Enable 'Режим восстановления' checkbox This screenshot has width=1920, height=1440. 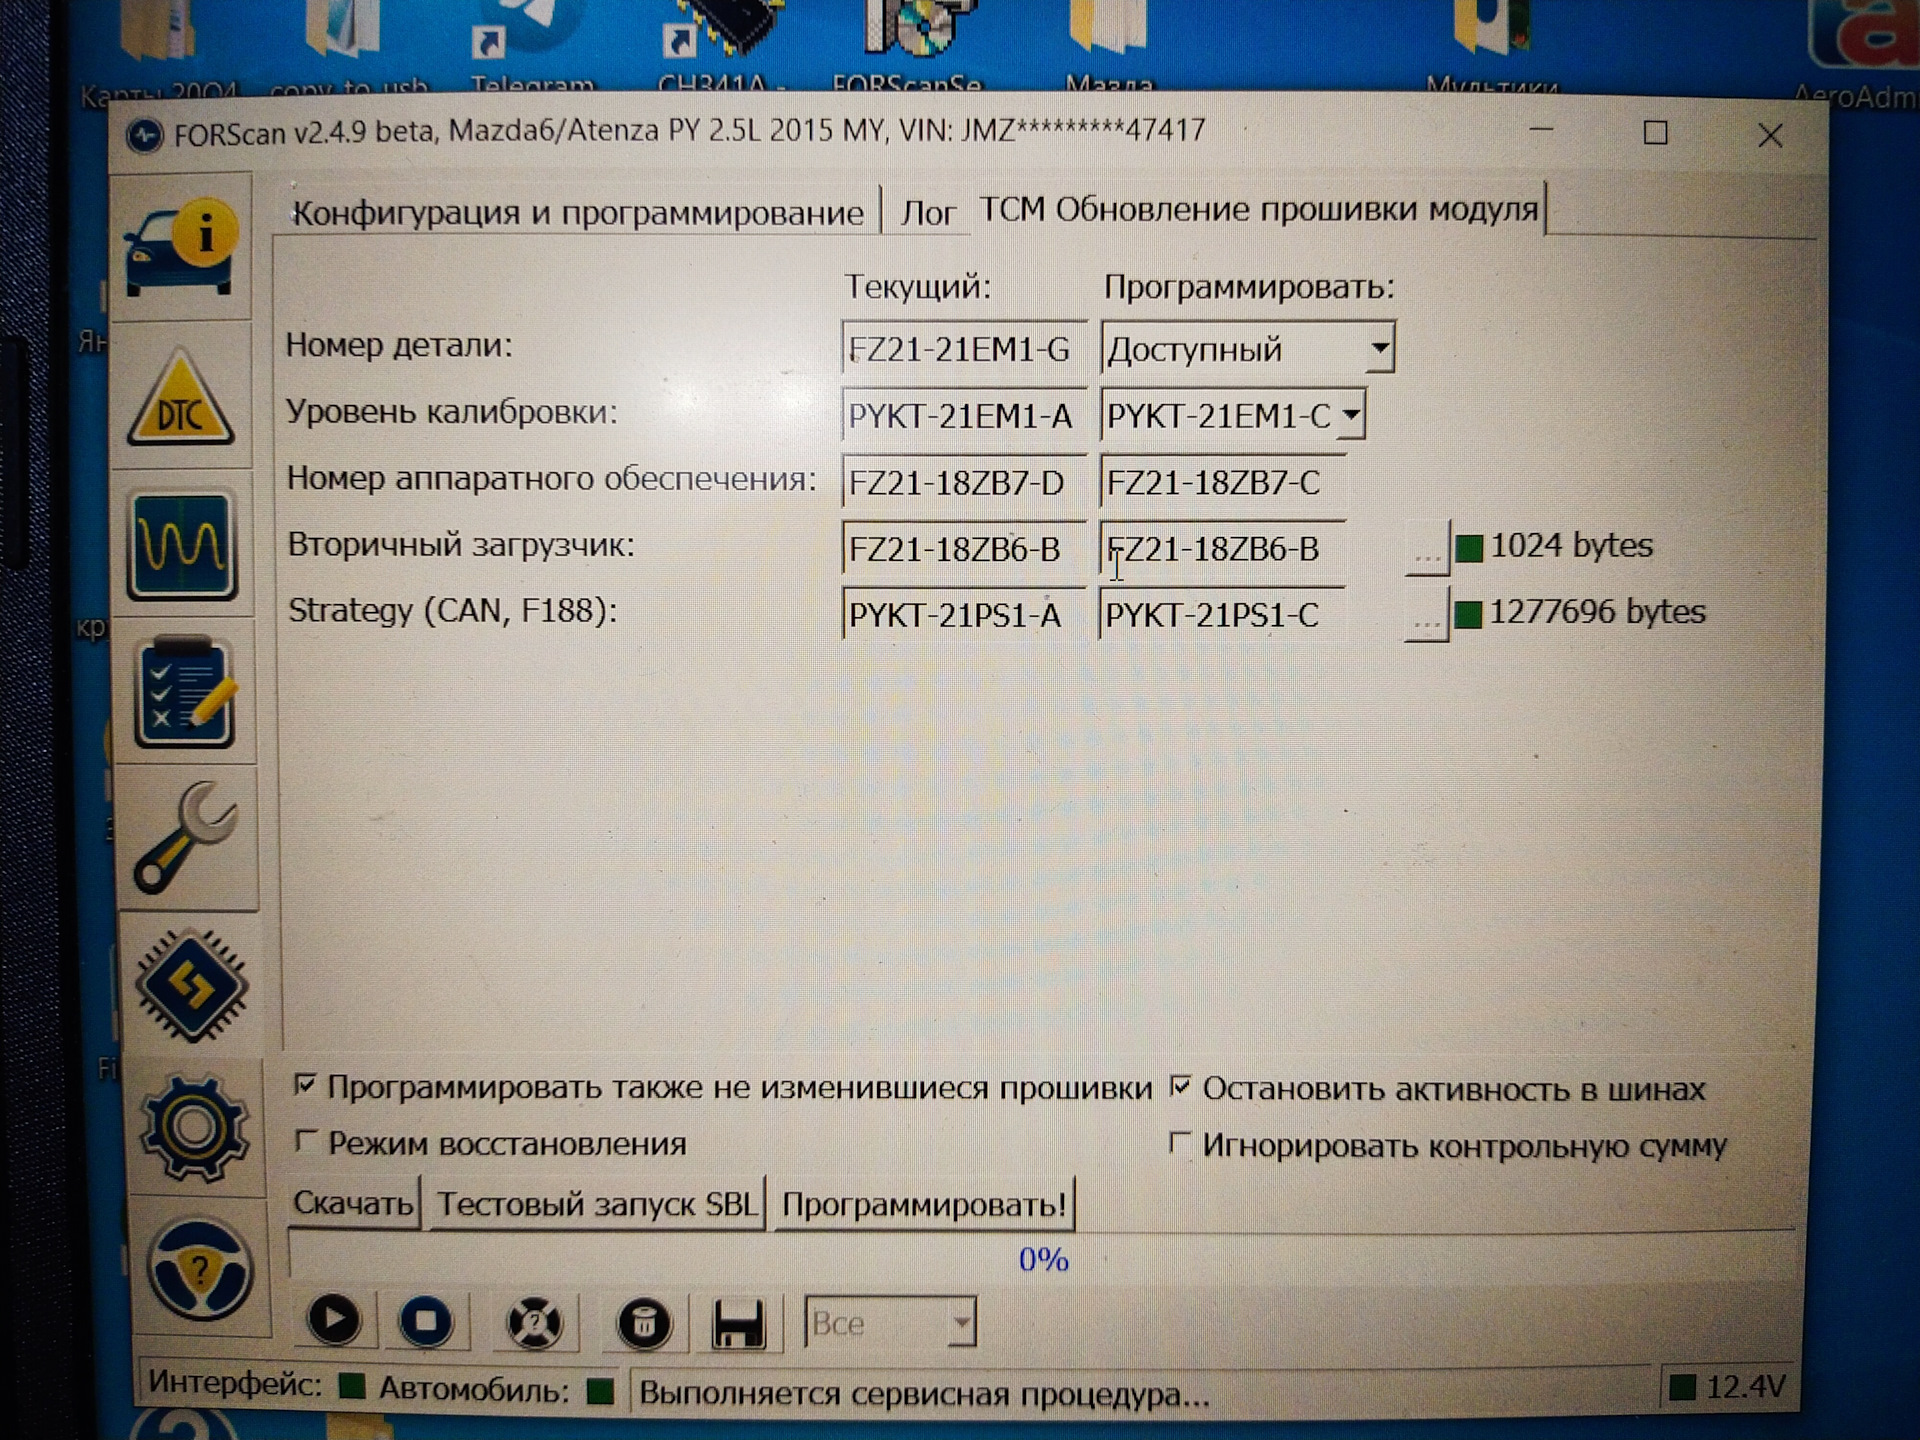click(305, 1141)
